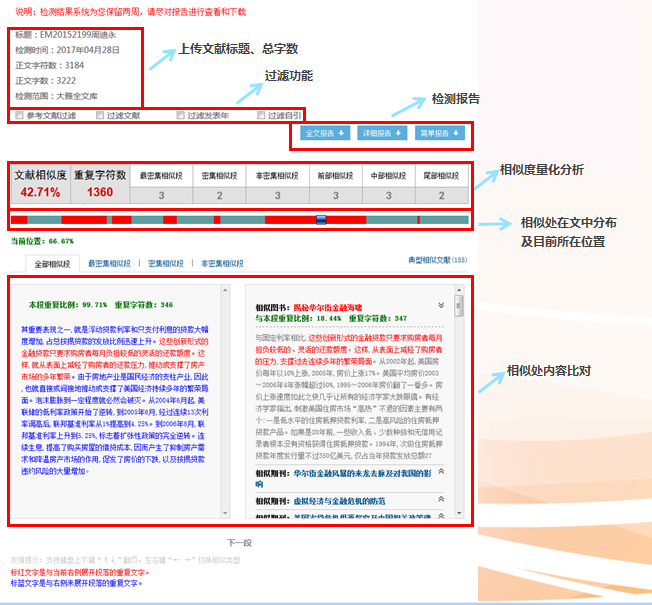Download the 全文报告 full-text report

[324, 133]
